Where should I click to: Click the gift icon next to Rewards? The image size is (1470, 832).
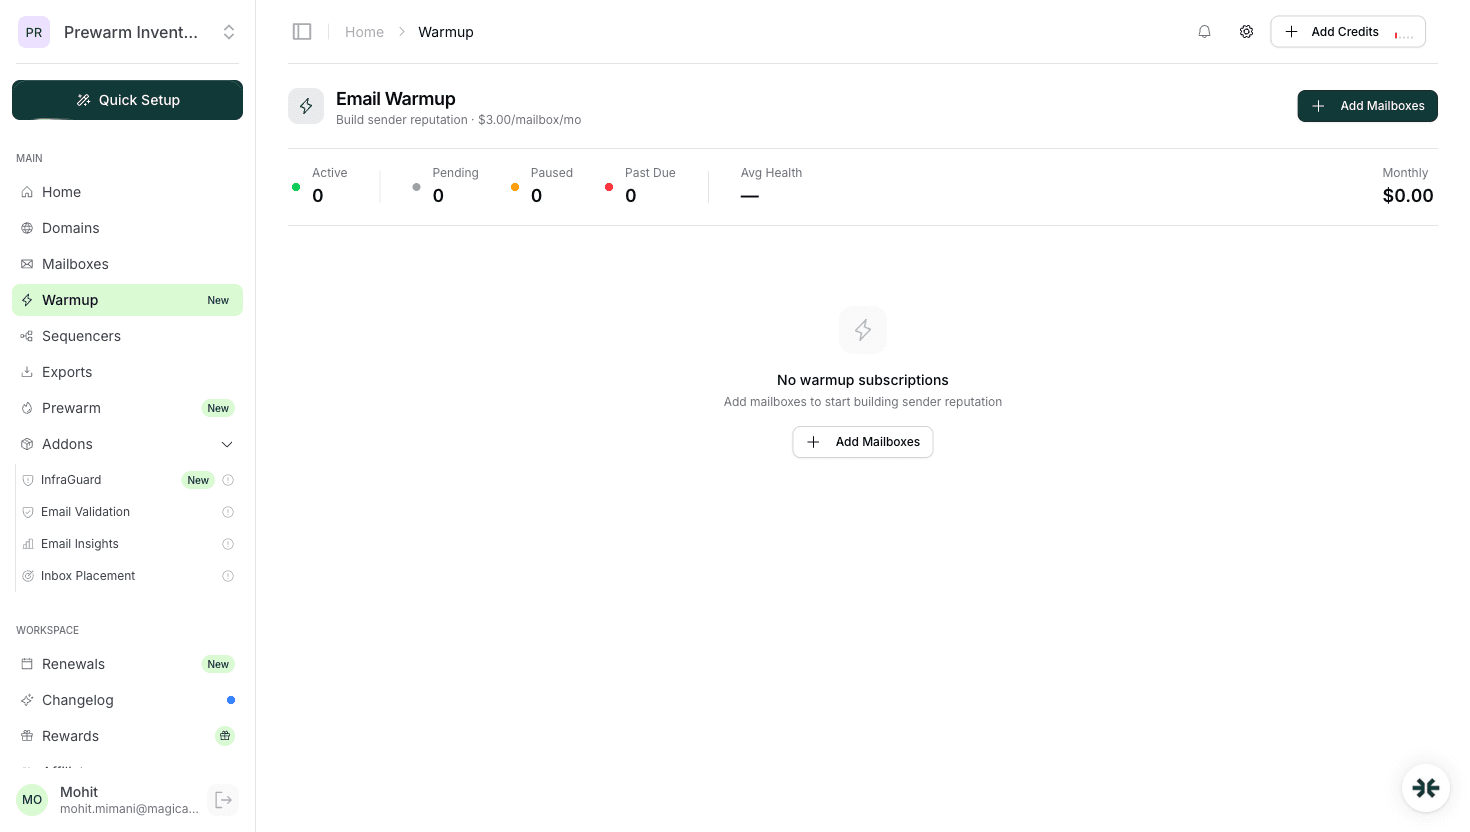pyautogui.click(x=224, y=735)
